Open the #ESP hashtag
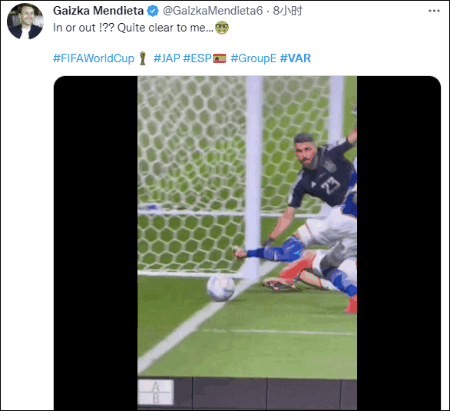The image size is (450, 411). (x=197, y=58)
